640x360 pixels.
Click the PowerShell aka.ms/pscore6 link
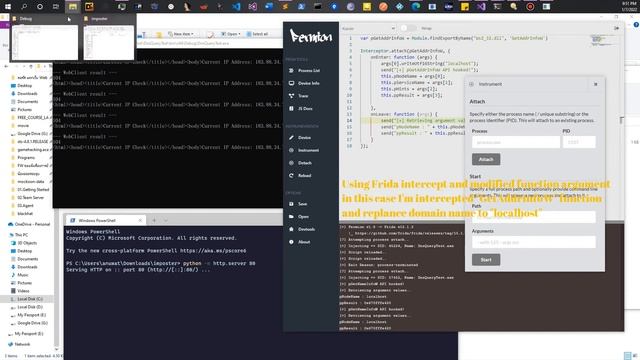pyautogui.click(x=213, y=251)
